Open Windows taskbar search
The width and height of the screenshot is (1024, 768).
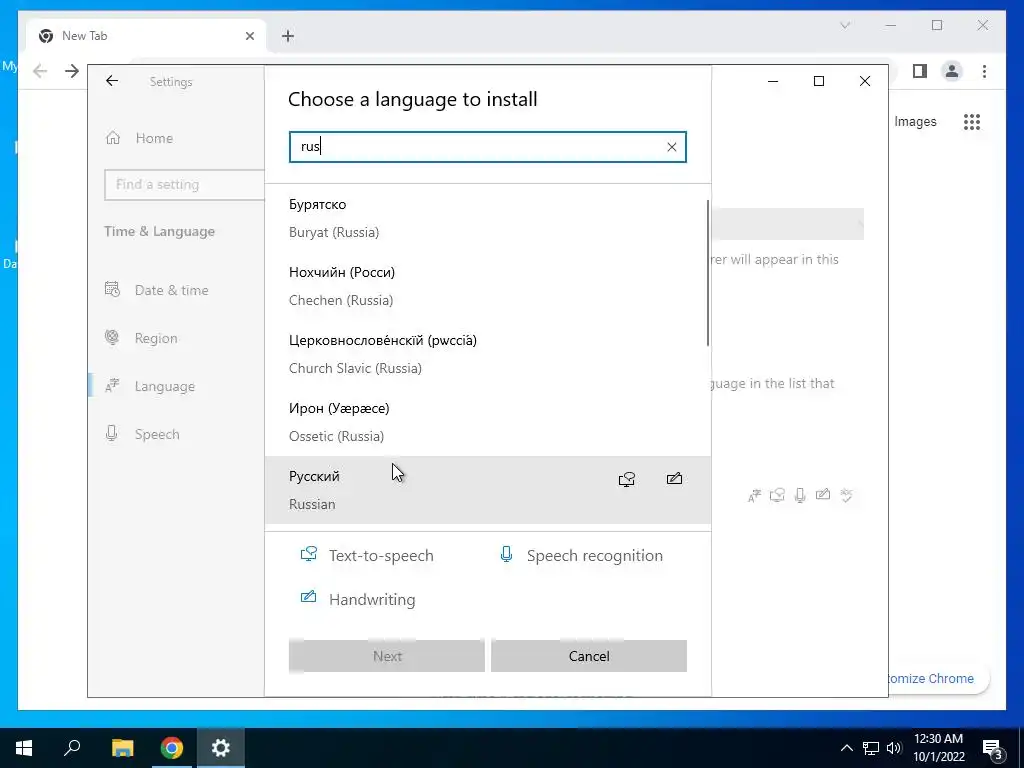click(x=72, y=748)
